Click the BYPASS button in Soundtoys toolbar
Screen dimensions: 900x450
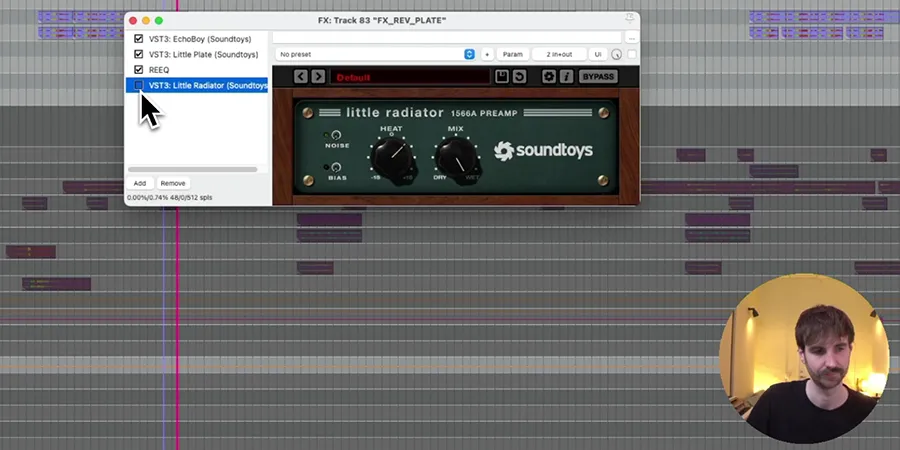[598, 76]
